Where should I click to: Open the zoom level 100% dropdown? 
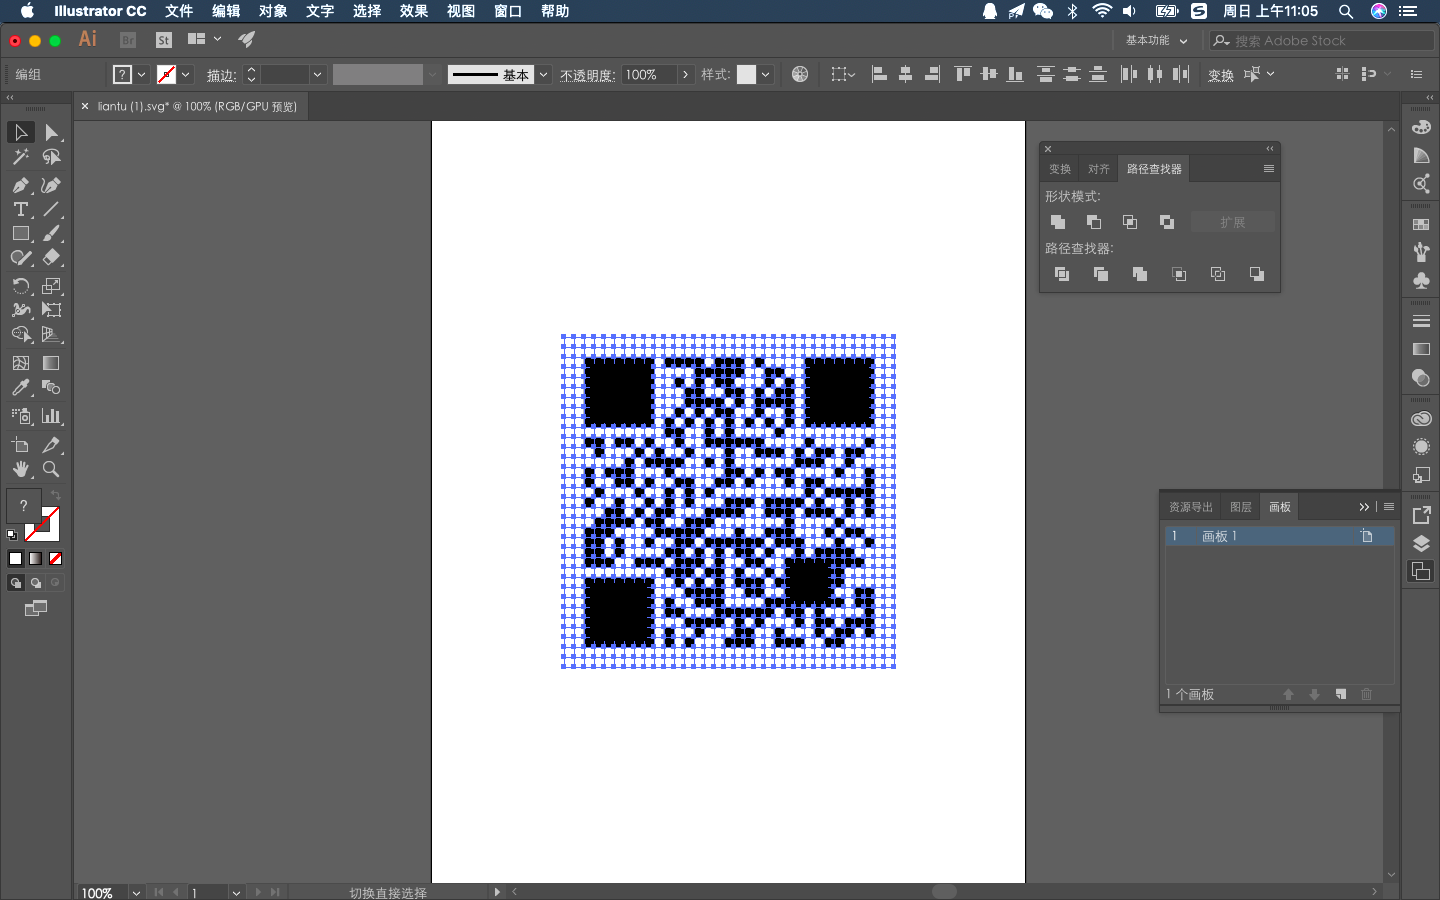tap(136, 892)
